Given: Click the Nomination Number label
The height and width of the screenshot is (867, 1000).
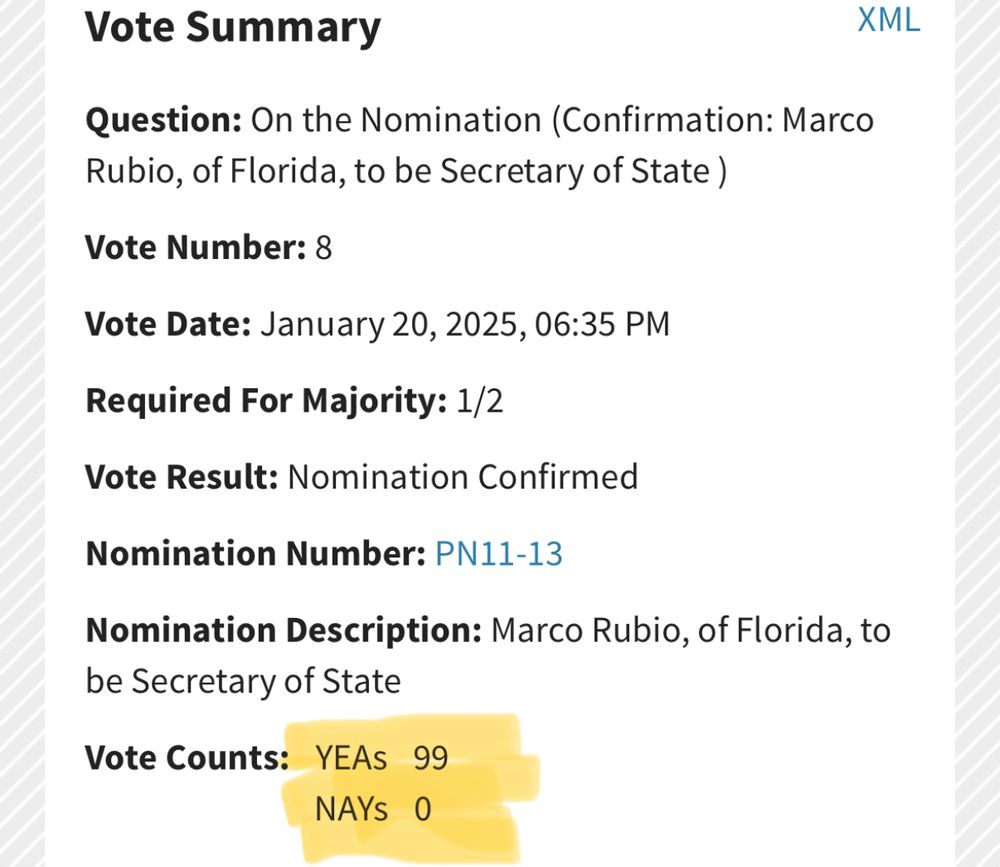Looking at the screenshot, I should (x=255, y=553).
